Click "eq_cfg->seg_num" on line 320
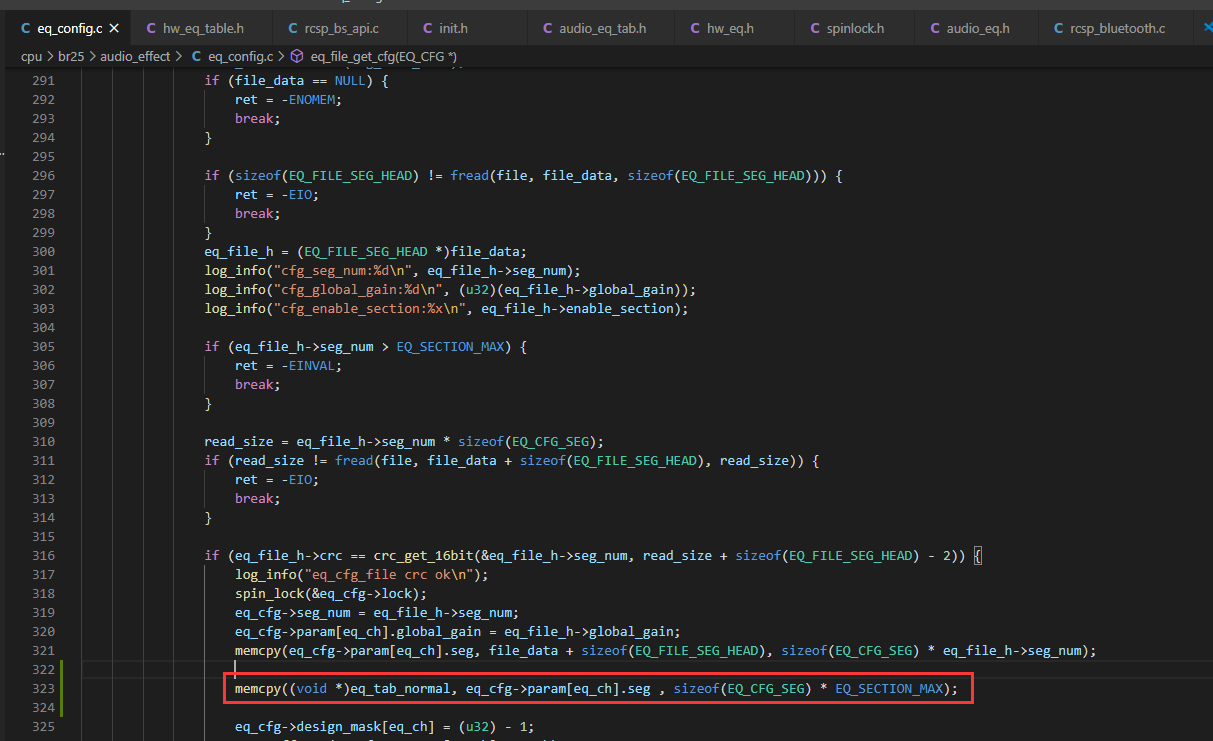Screen dimensions: 1213x741 (293, 612)
